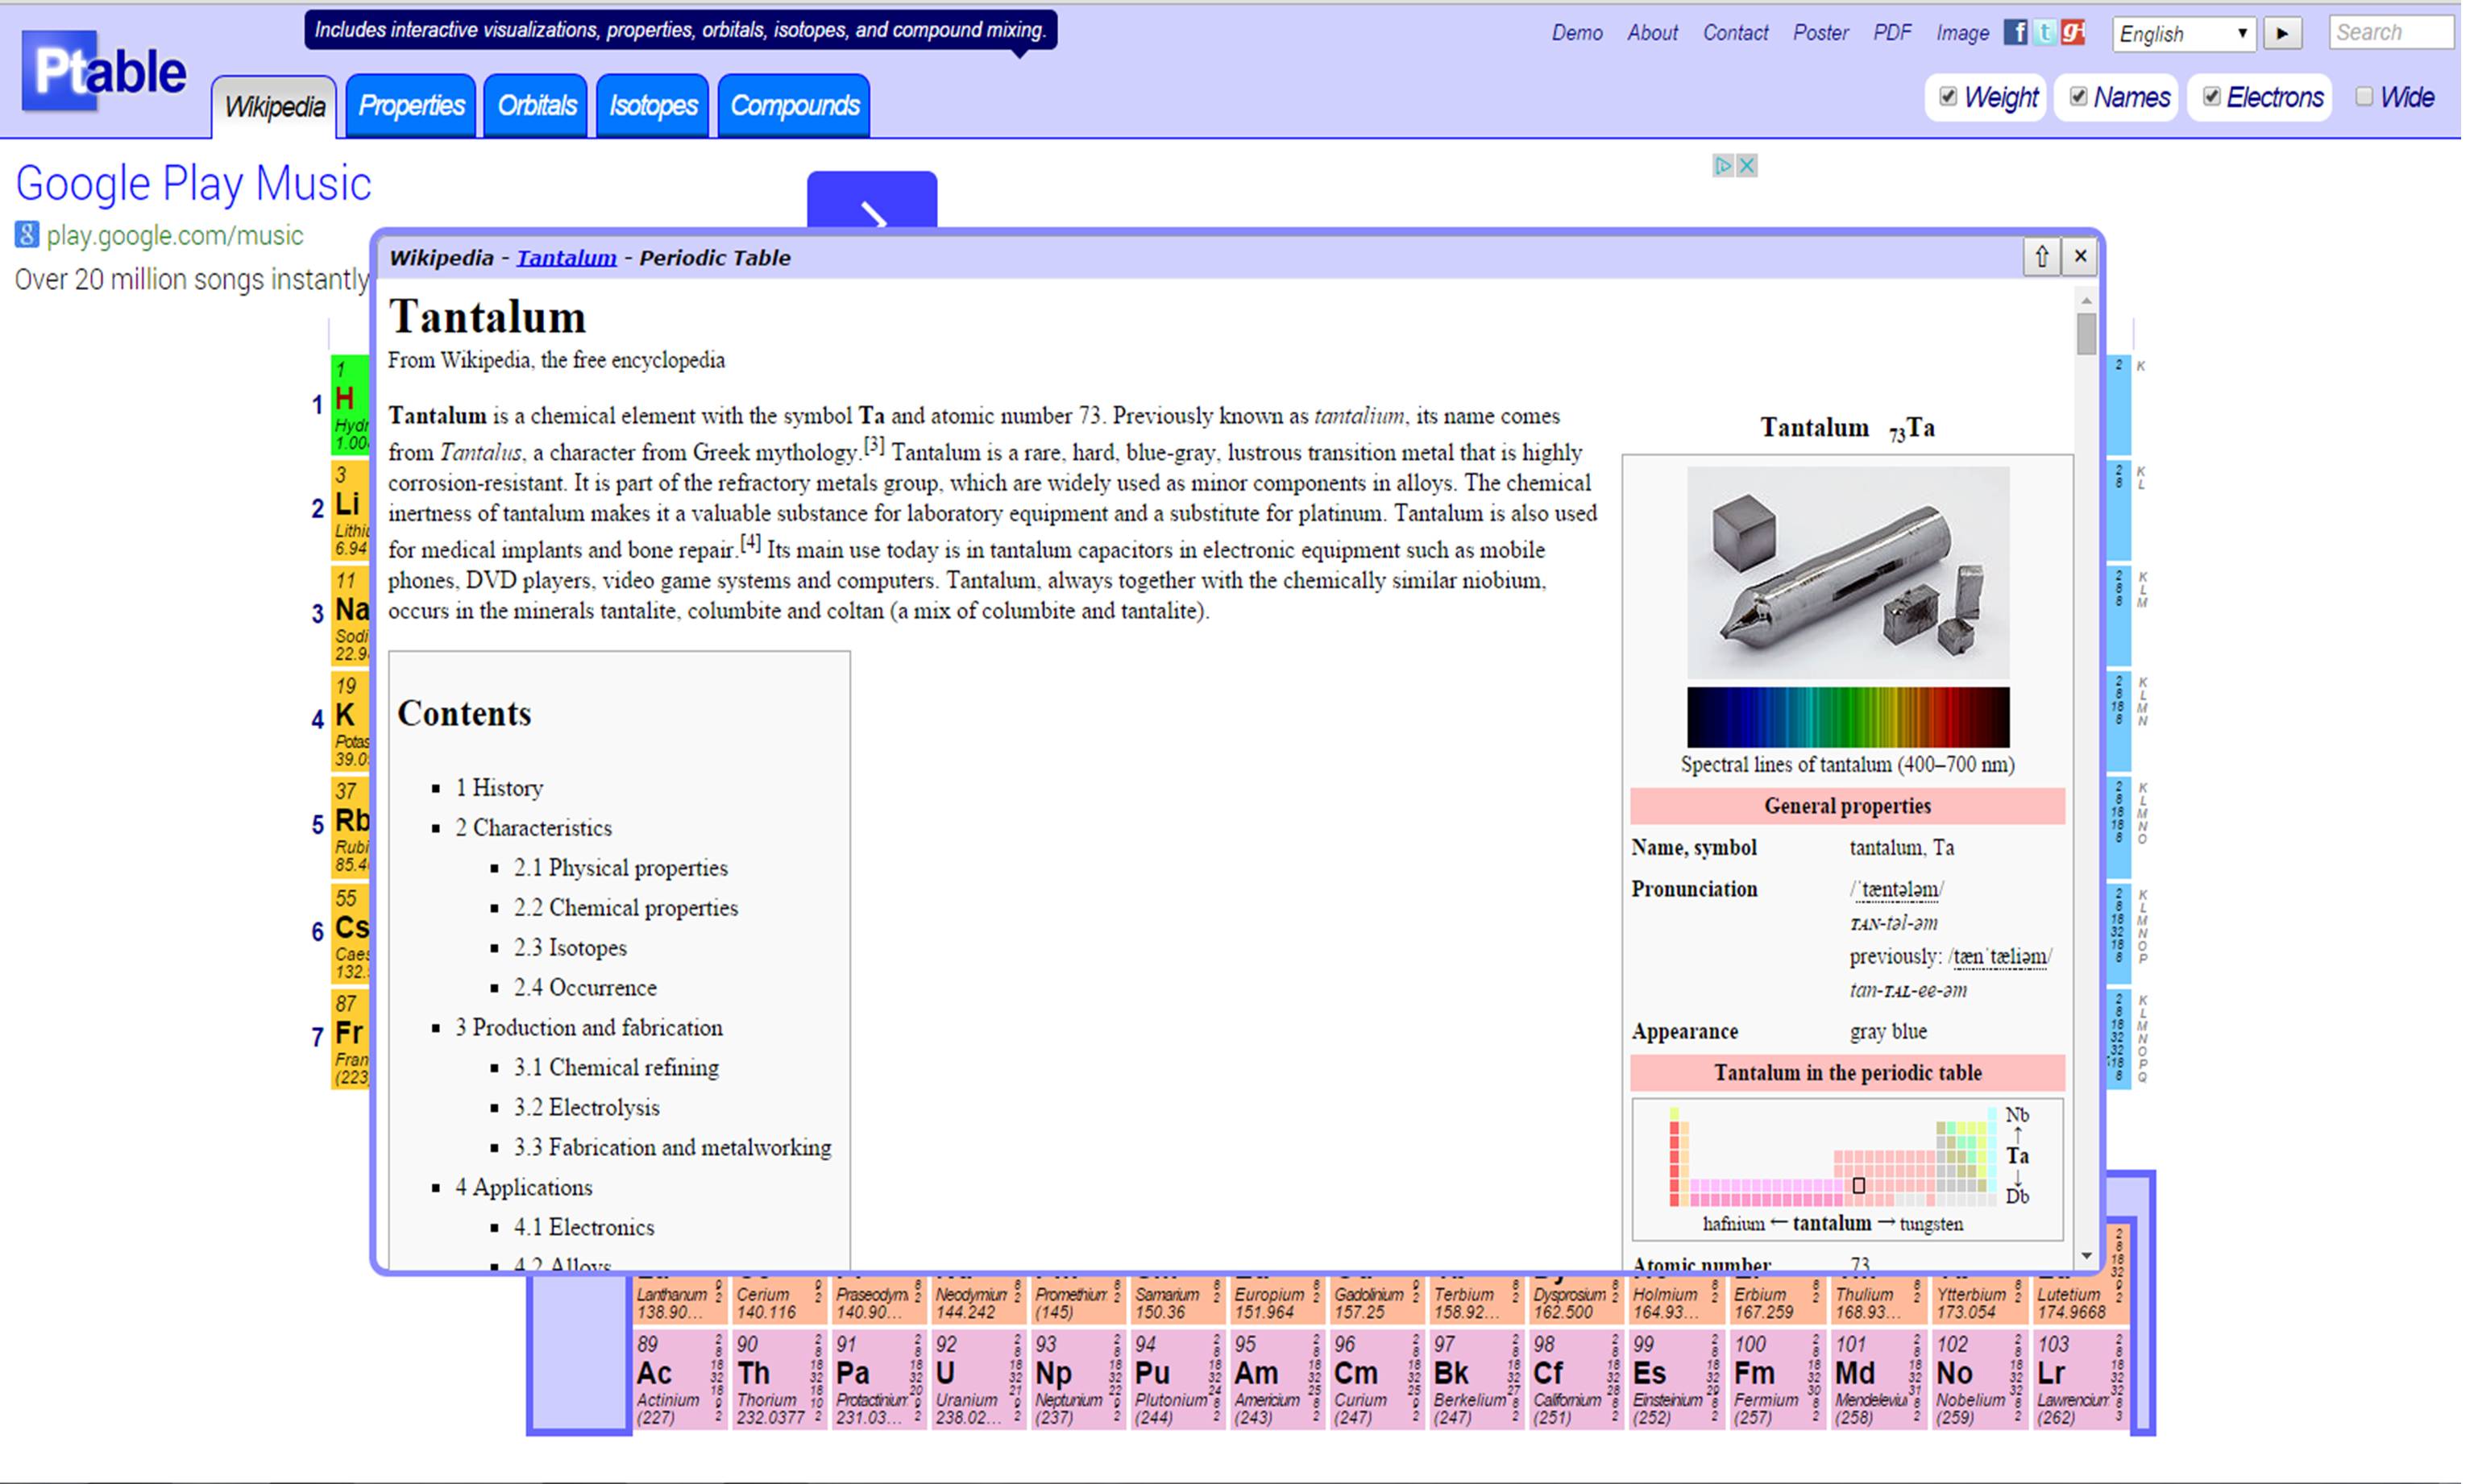Open the Contact link
This screenshot has height=1484, width=2474.
point(1735,33)
